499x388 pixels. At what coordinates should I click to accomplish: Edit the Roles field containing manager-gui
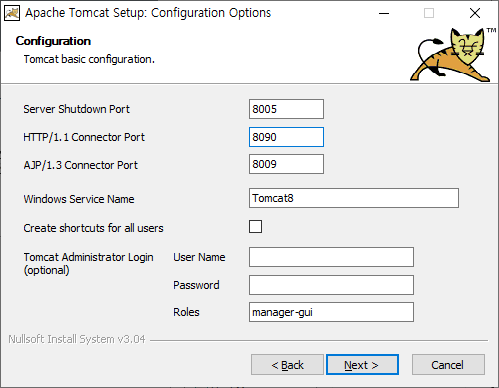coord(331,312)
